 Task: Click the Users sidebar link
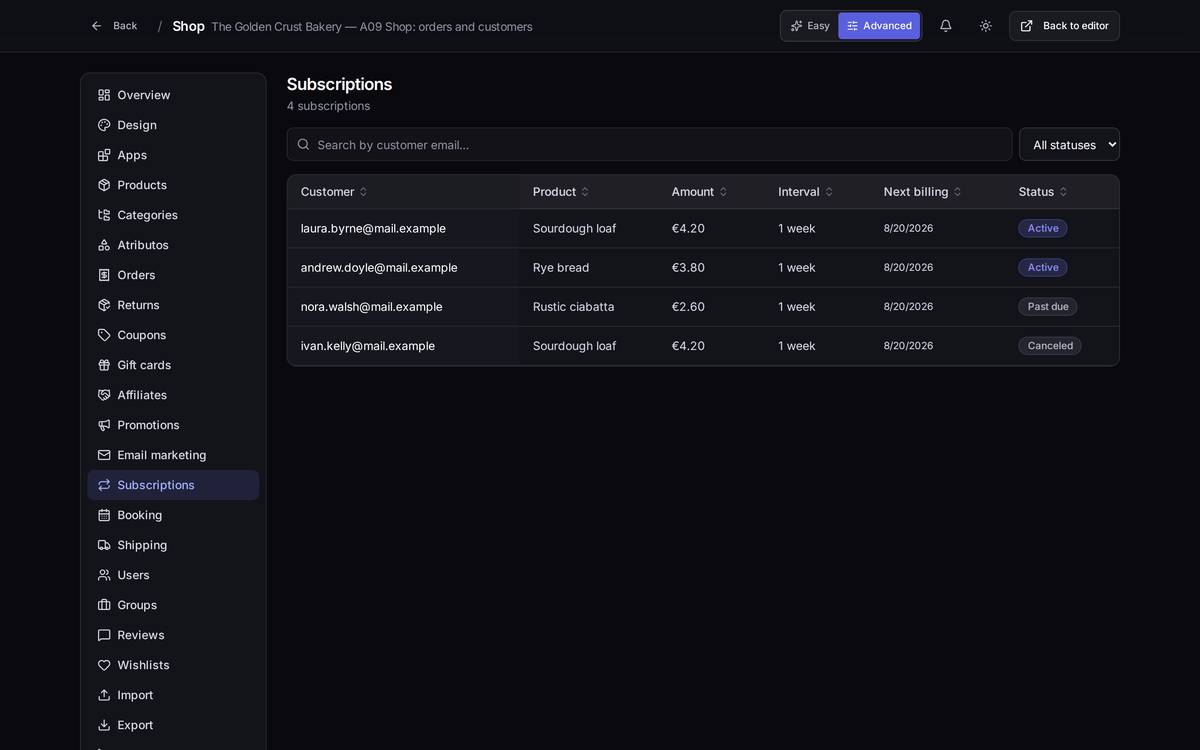(x=173, y=575)
